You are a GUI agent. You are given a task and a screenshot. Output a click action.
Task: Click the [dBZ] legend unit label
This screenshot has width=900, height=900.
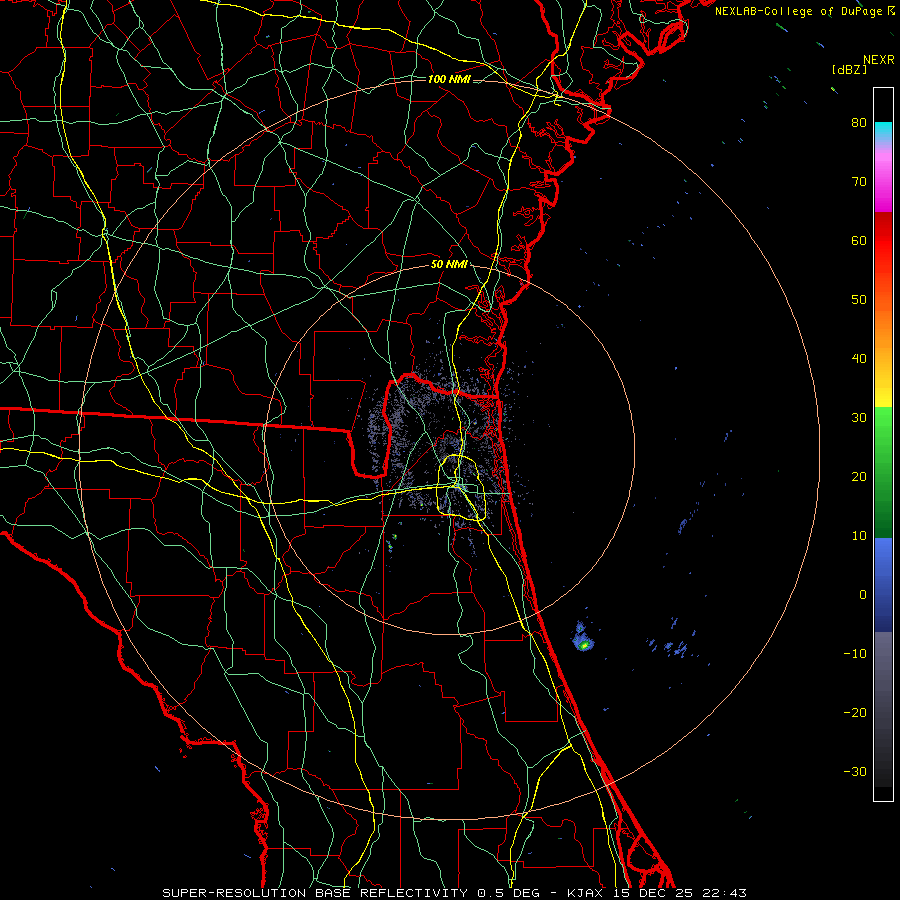click(x=849, y=69)
